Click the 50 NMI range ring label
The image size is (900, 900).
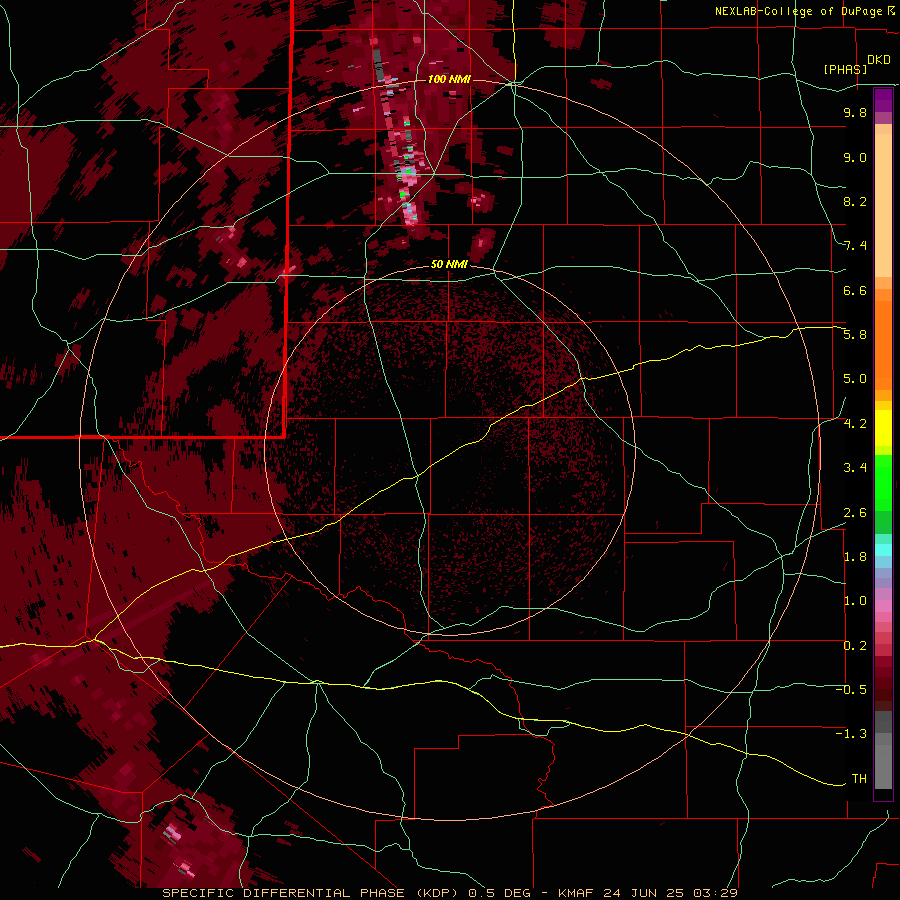pos(449,264)
